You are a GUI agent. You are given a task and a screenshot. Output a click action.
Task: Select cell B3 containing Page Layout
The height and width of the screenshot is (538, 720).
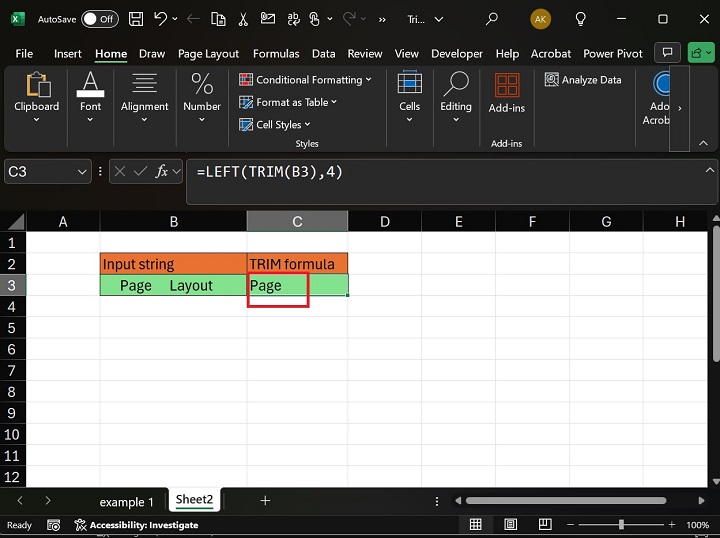173,286
